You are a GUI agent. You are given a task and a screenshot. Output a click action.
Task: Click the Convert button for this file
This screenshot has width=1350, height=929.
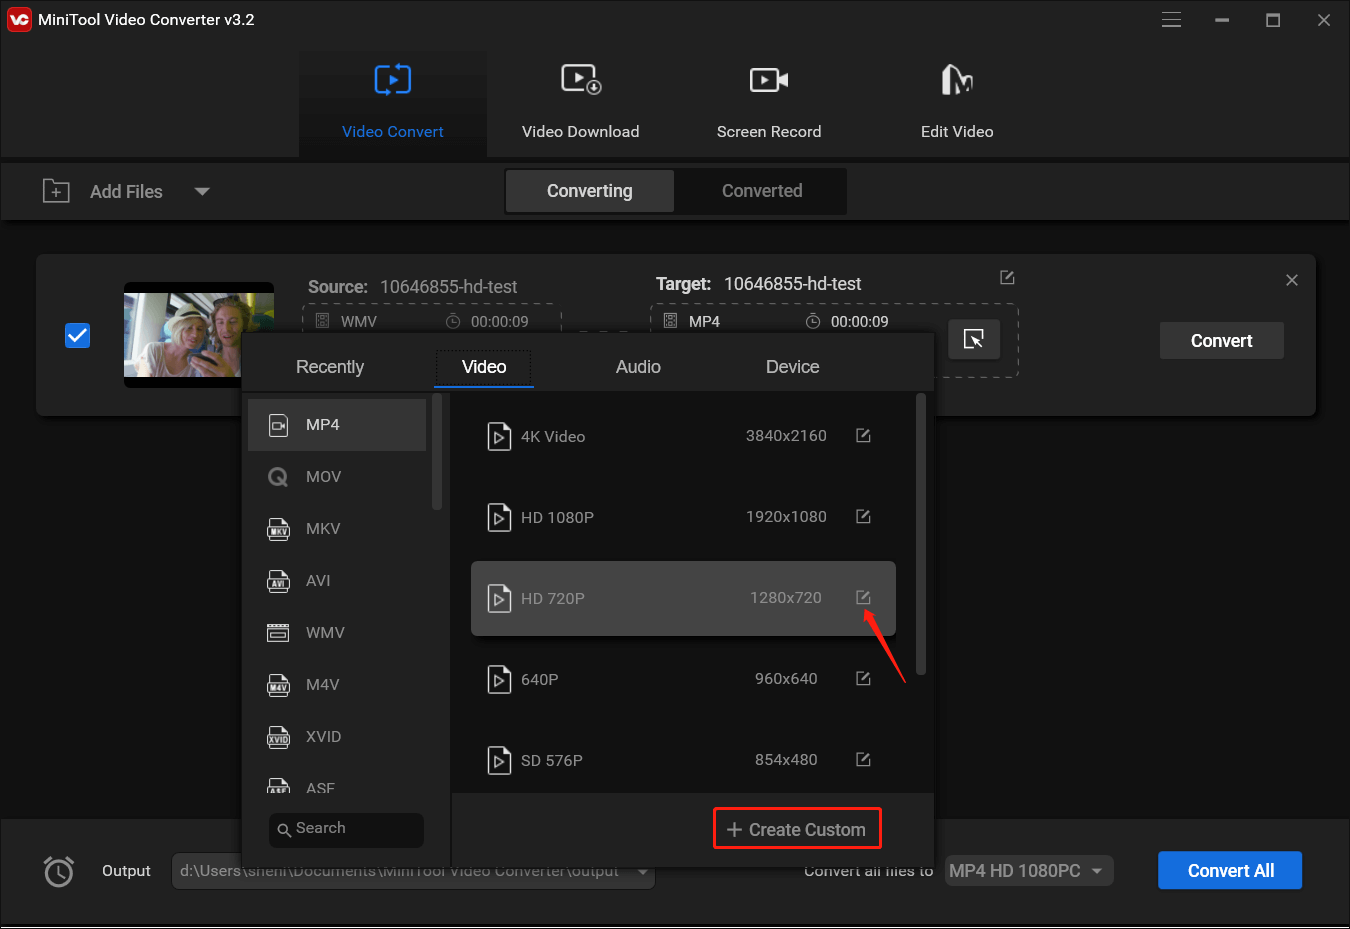(1222, 341)
